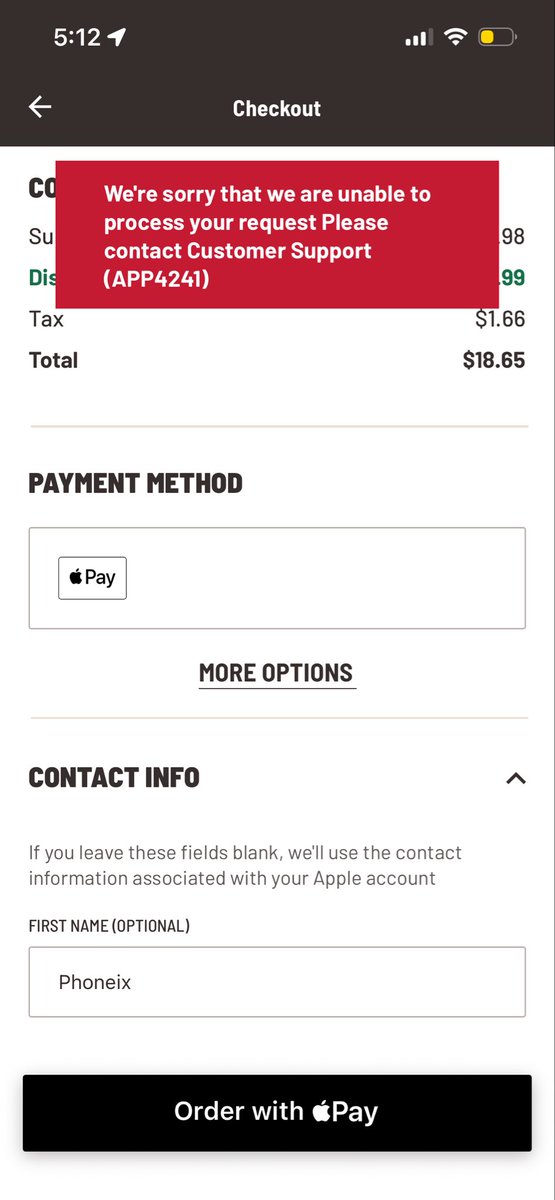This screenshot has height=1200, width=555.
Task: Tap the location arrow beside the time
Action: (118, 38)
